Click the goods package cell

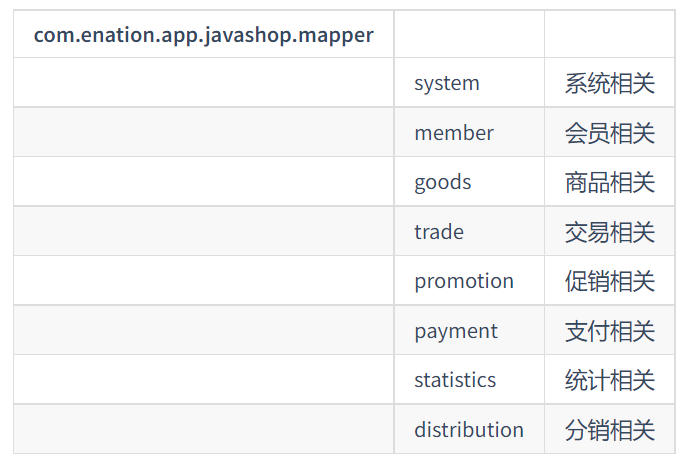[x=469, y=181]
